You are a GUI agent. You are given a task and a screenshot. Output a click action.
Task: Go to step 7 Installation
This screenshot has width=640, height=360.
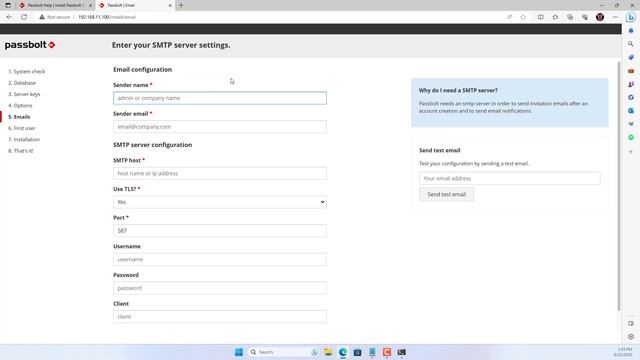pos(24,140)
